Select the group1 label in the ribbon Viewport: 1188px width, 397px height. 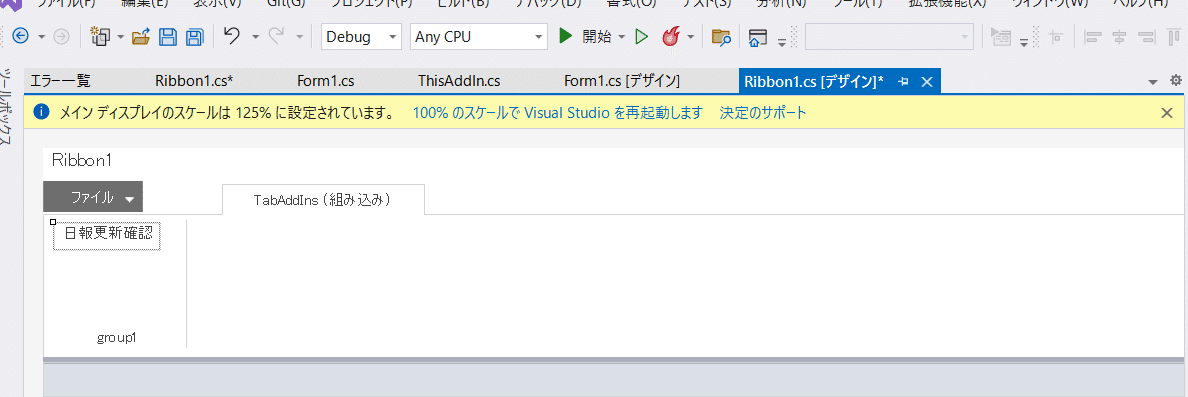pyautogui.click(x=116, y=338)
